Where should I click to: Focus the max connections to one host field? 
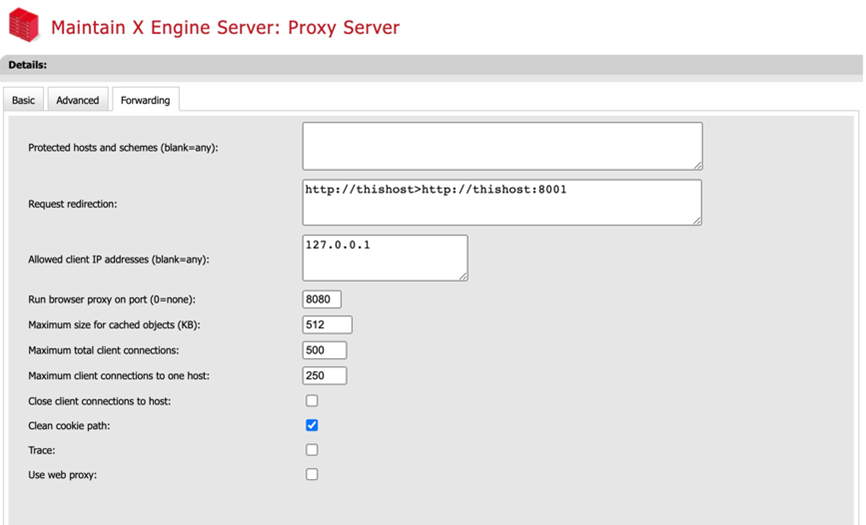click(x=324, y=376)
